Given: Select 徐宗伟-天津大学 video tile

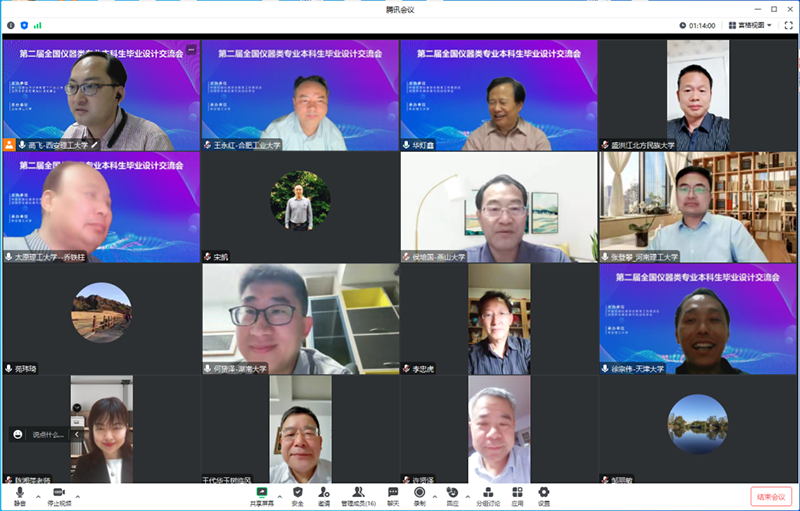Looking at the screenshot, I should (x=698, y=320).
